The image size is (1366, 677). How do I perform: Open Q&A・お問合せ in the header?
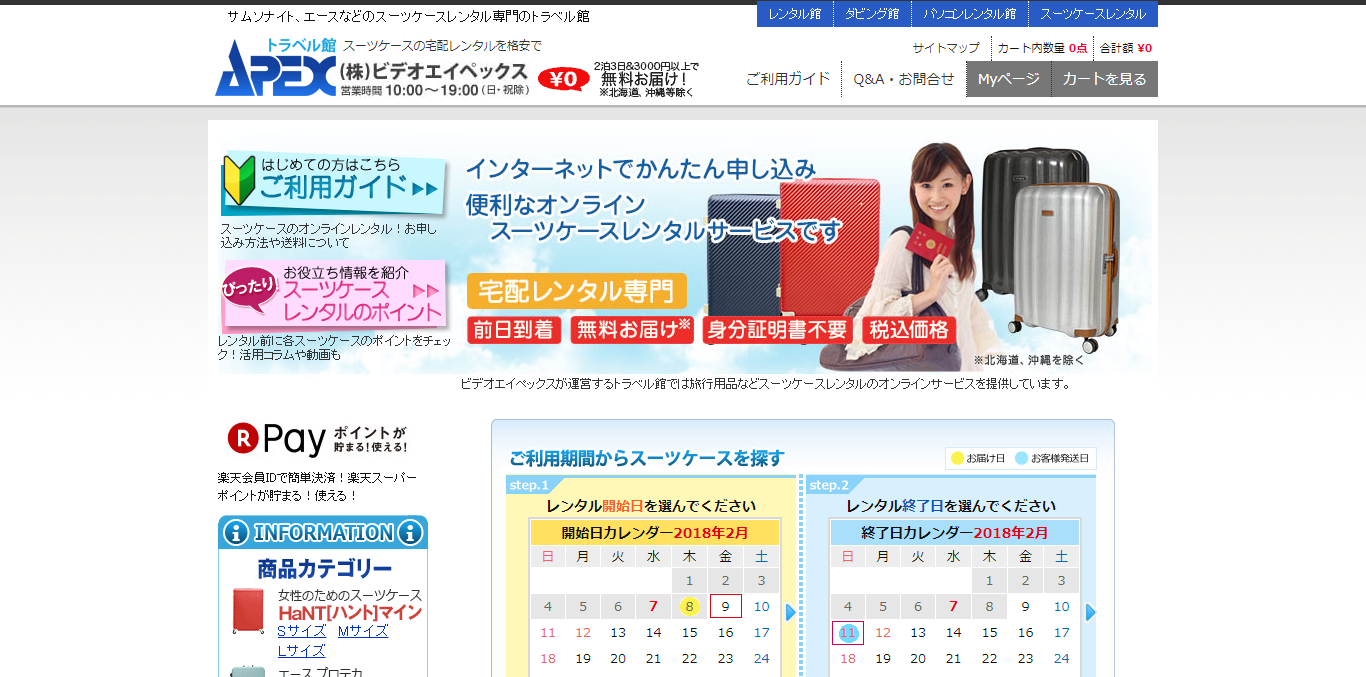(904, 79)
